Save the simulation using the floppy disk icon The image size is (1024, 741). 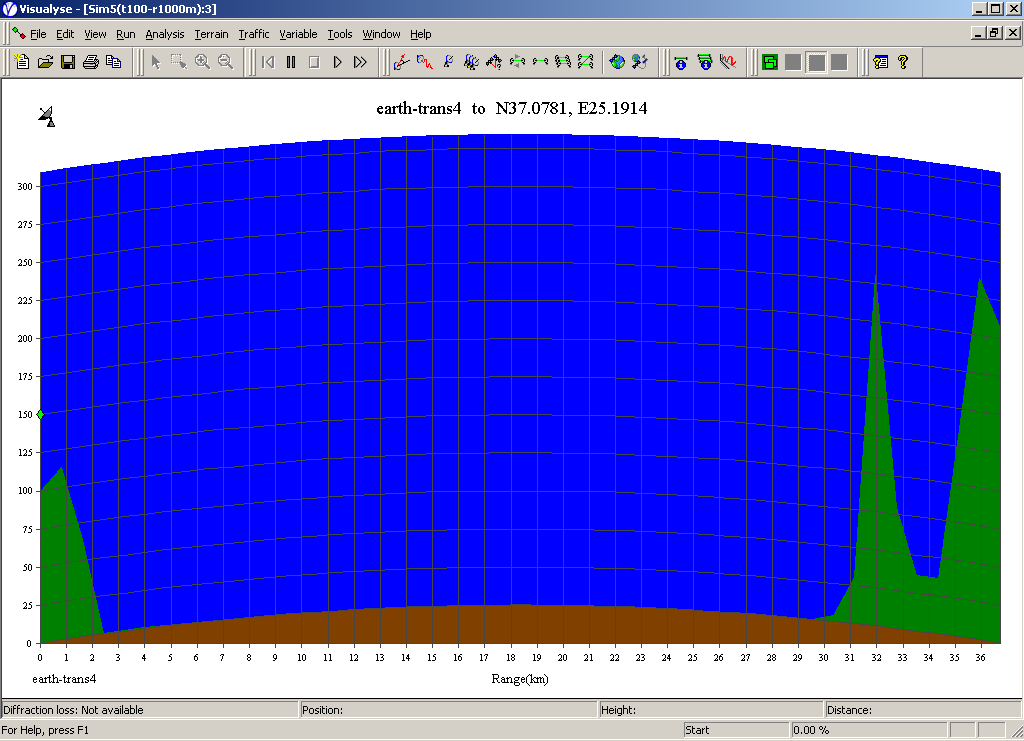coord(68,62)
